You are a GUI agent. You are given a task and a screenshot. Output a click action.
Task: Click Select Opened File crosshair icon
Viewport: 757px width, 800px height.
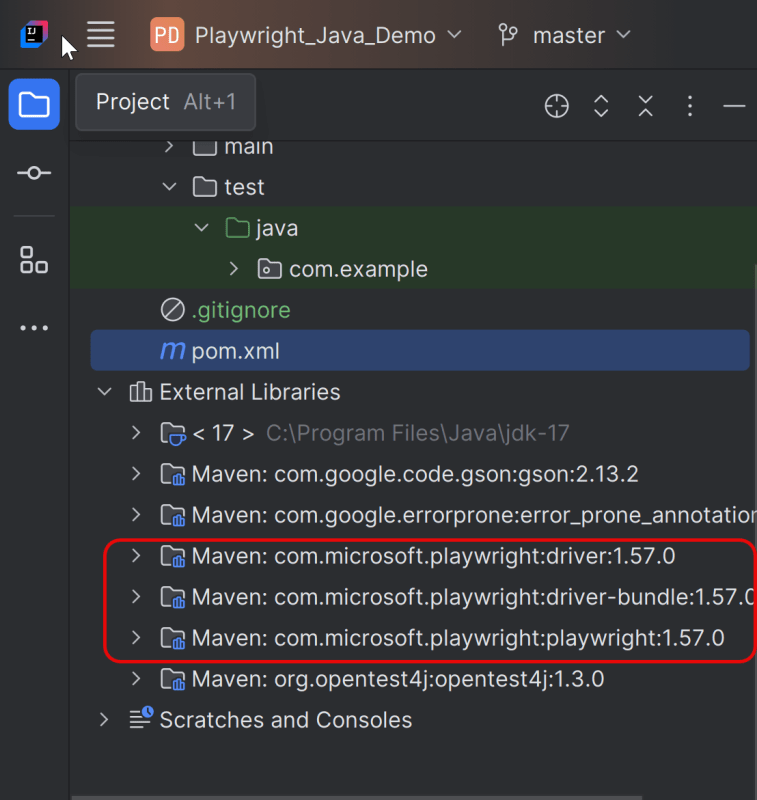(x=556, y=106)
